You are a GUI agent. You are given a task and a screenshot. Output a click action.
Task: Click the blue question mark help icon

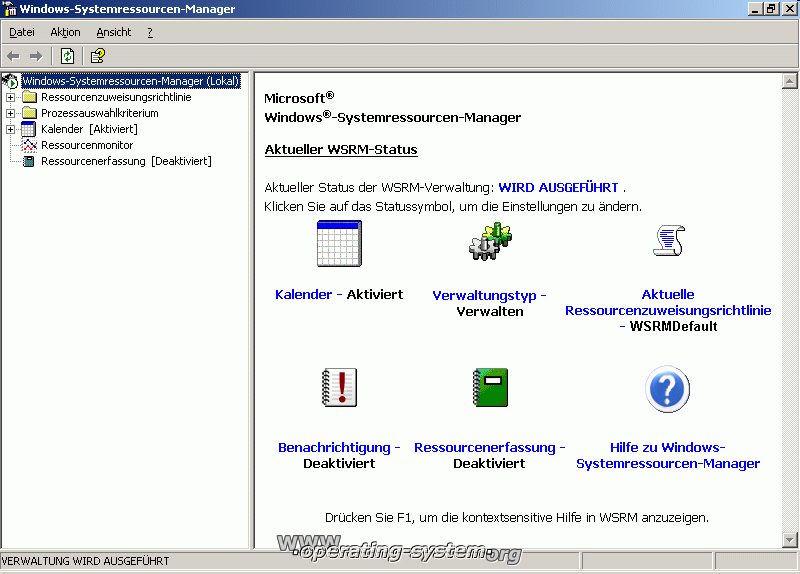(x=667, y=389)
